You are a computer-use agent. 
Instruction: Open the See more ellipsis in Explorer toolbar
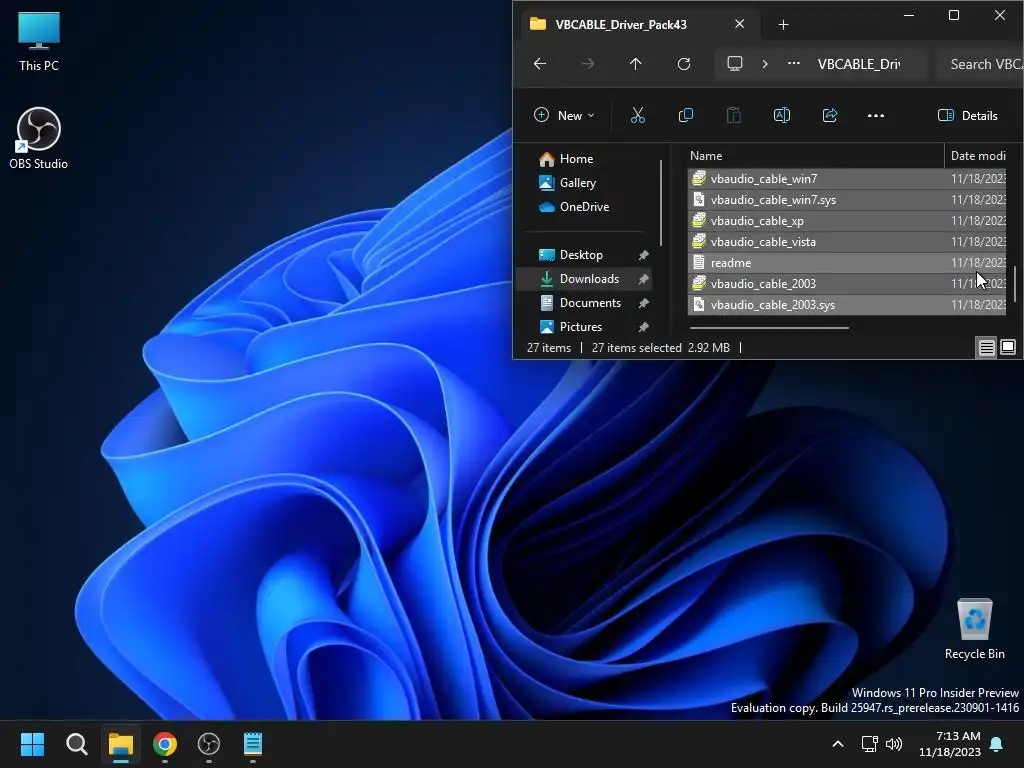click(876, 116)
